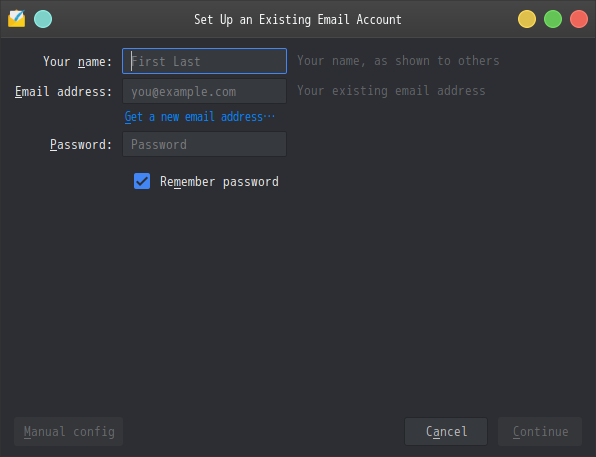Click the 'Remember password' label text
This screenshot has width=596, height=457.
point(219,182)
